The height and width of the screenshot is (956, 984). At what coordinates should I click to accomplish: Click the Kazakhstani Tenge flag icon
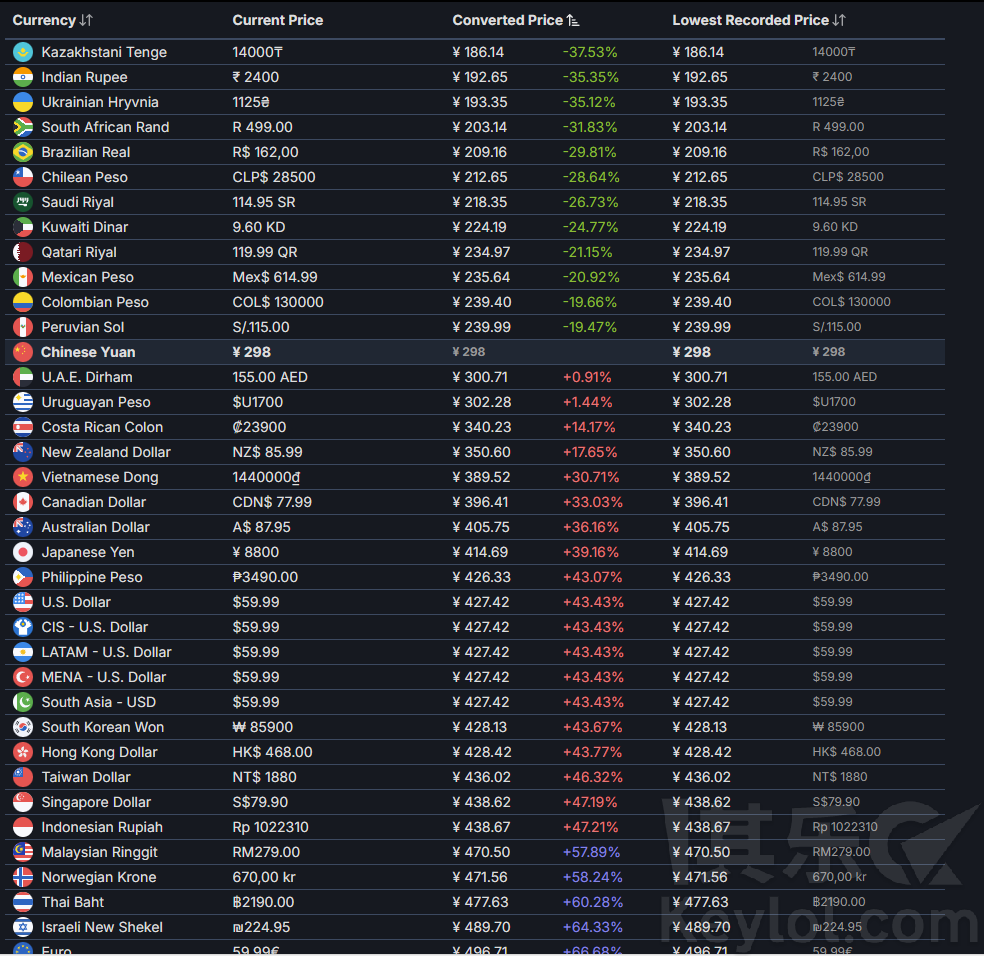click(x=23, y=52)
